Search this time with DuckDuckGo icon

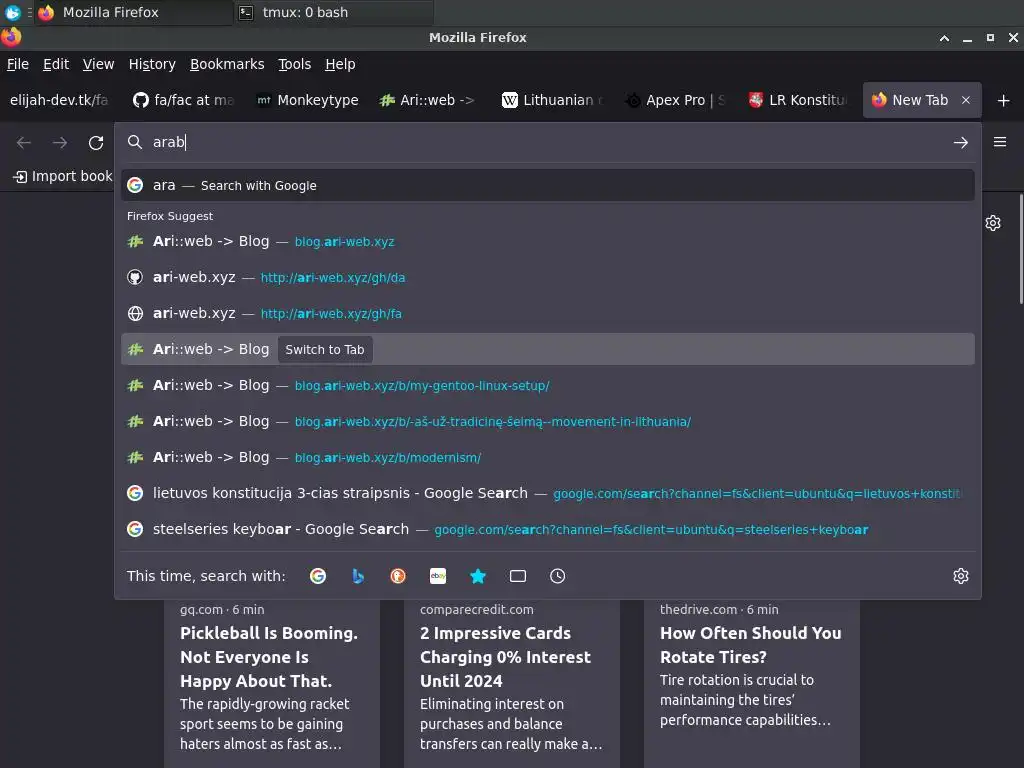coord(398,576)
